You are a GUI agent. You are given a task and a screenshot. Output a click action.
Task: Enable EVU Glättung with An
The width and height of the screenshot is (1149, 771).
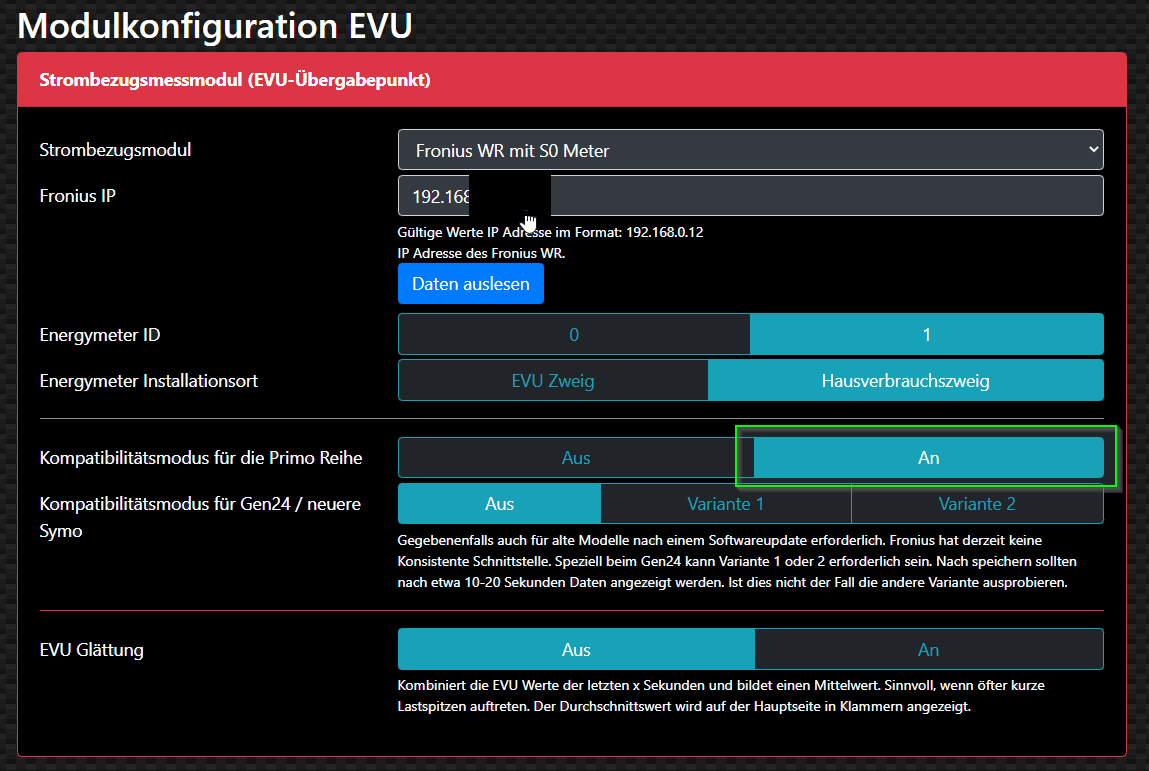click(928, 650)
